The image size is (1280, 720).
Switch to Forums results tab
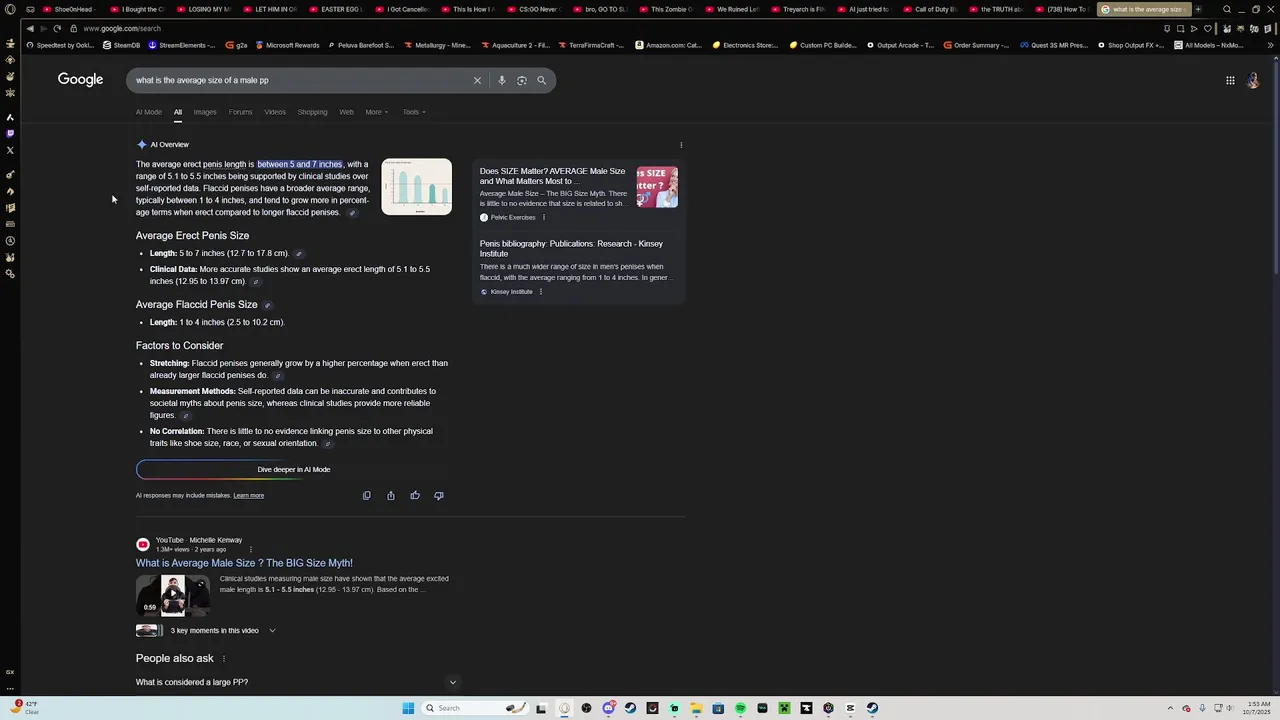(x=240, y=112)
